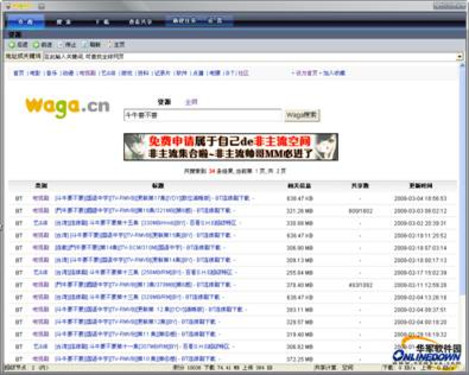Open the 动漫 link in the site navigation
The image size is (469, 375).
click(x=68, y=73)
